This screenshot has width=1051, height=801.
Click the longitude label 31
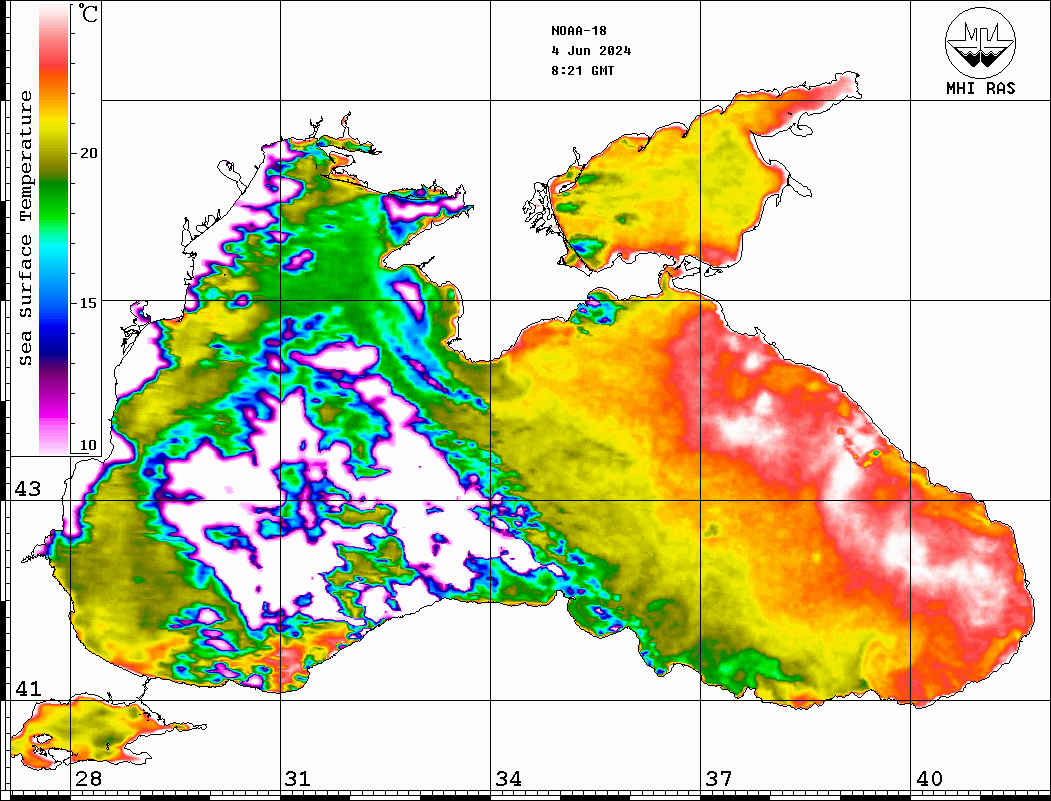point(298,779)
